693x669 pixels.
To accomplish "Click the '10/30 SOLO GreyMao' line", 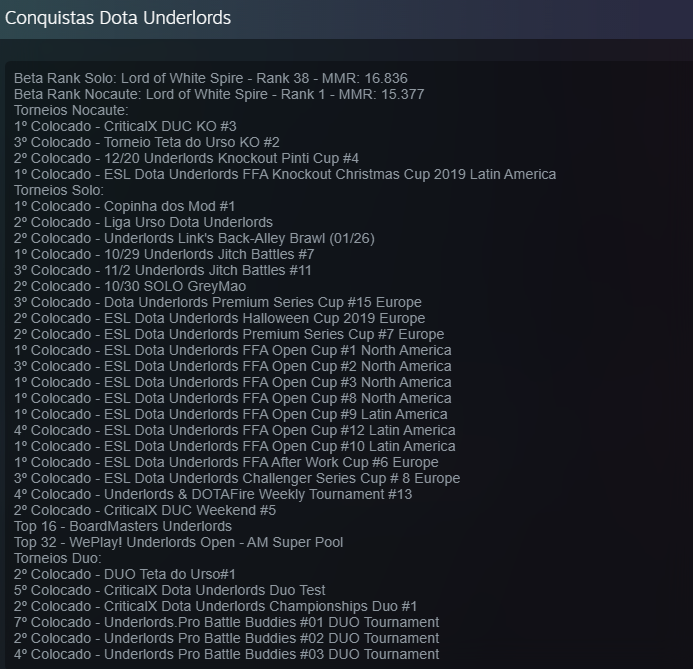I will pyautogui.click(x=130, y=286).
